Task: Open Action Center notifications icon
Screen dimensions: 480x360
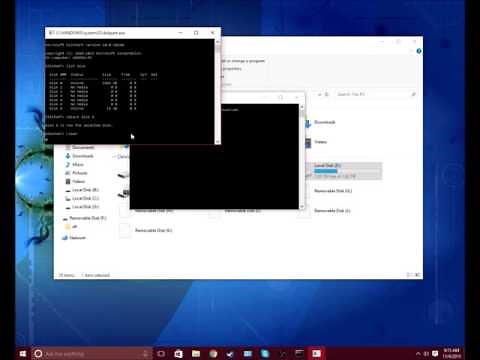Action: 435,354
